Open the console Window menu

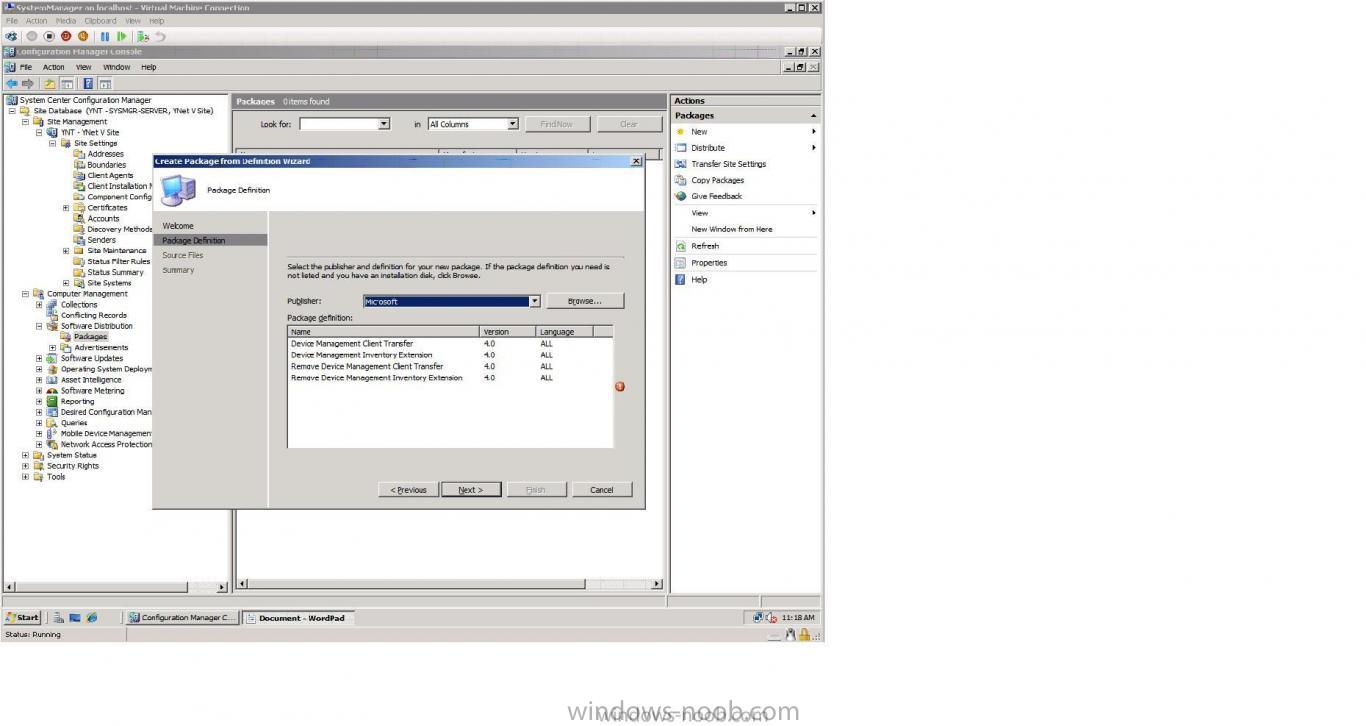click(x=117, y=67)
